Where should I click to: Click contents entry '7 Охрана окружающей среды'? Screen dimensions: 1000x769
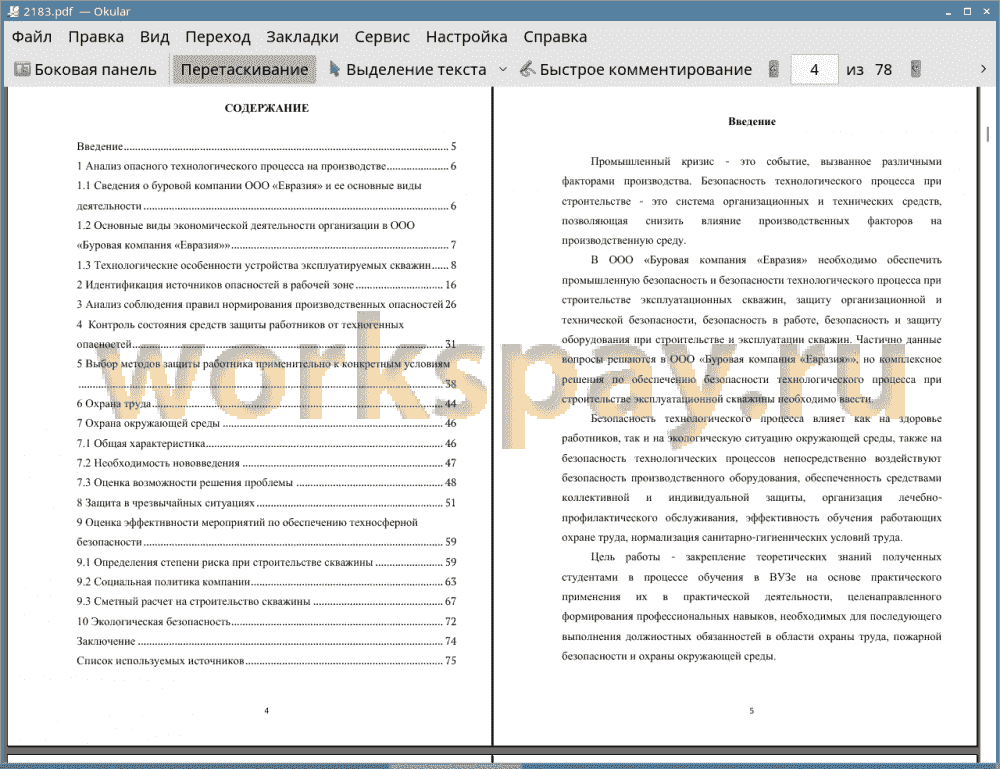click(x=266, y=423)
